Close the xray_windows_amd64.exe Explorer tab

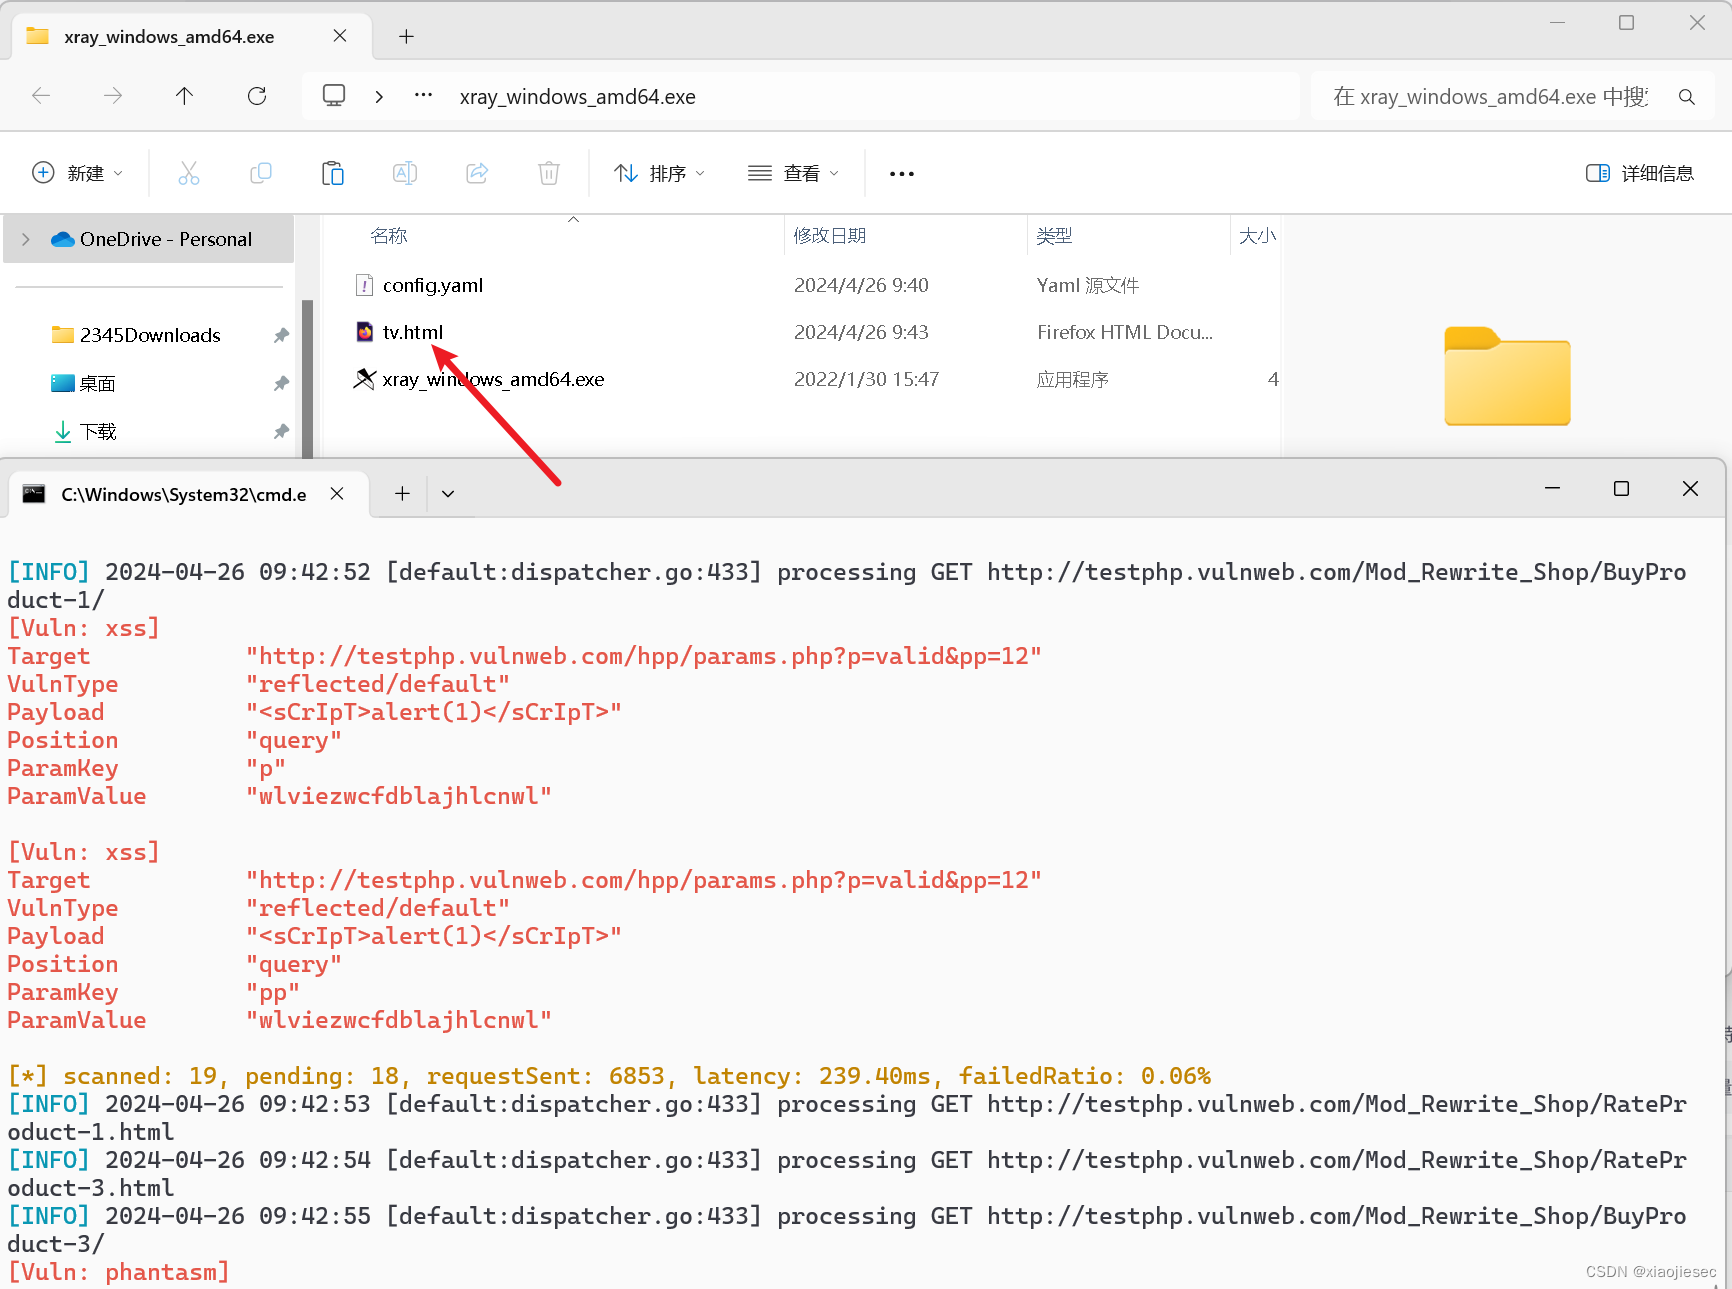coord(340,36)
